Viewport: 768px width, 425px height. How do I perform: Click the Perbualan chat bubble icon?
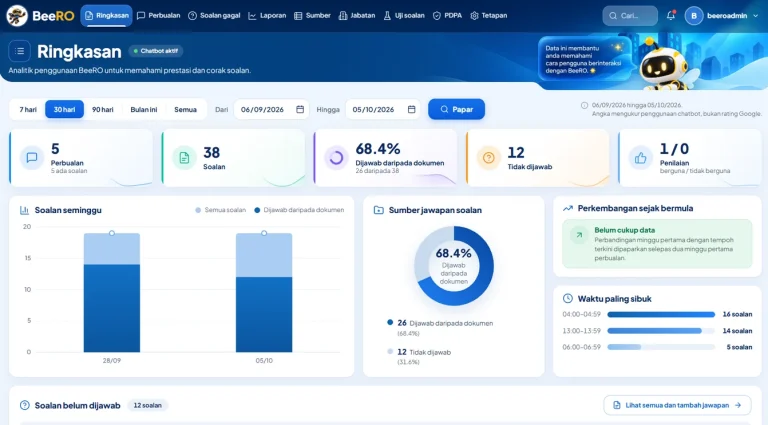tap(32, 158)
